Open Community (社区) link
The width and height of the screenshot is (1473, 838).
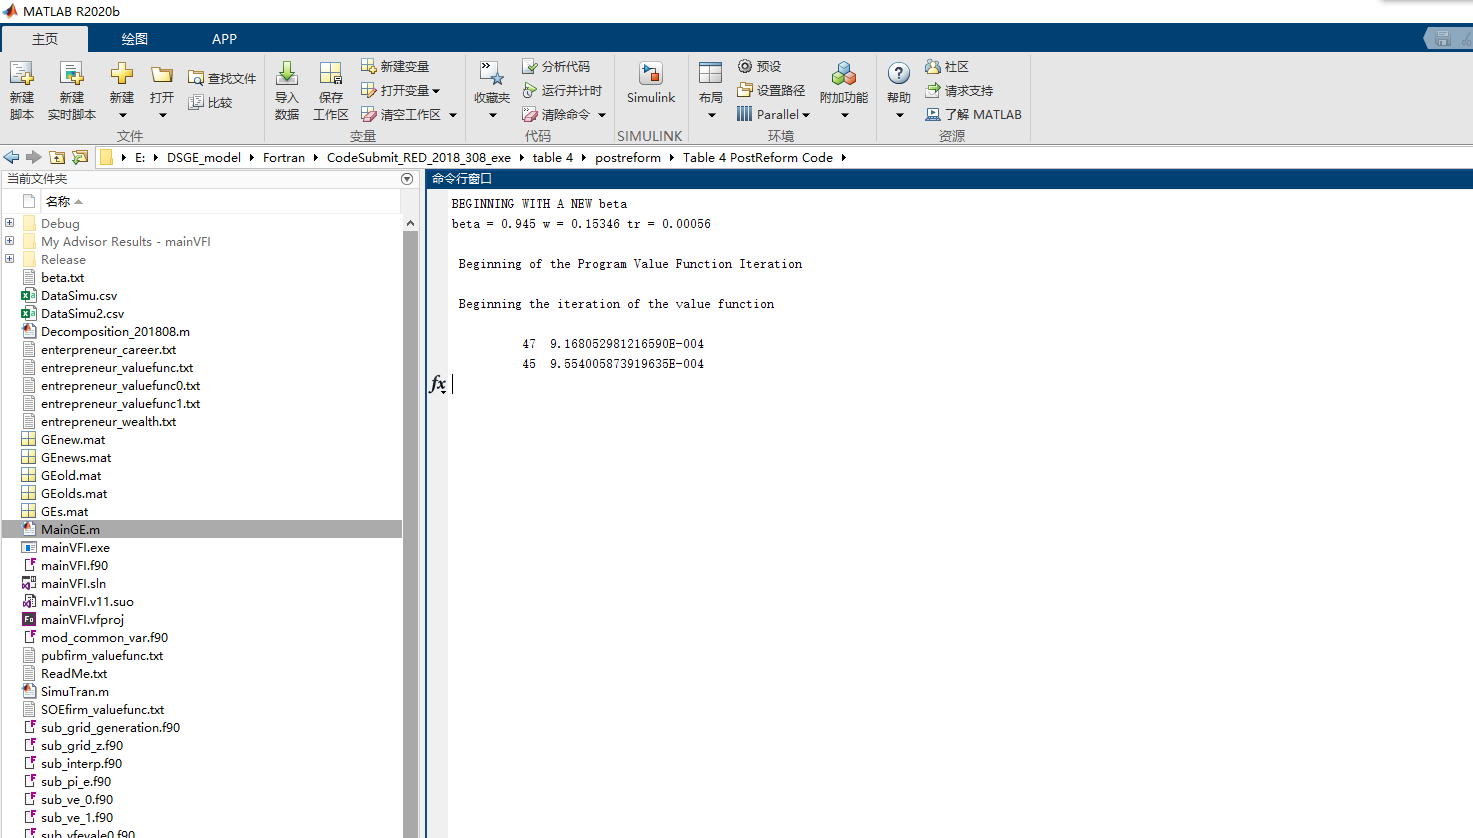point(946,66)
